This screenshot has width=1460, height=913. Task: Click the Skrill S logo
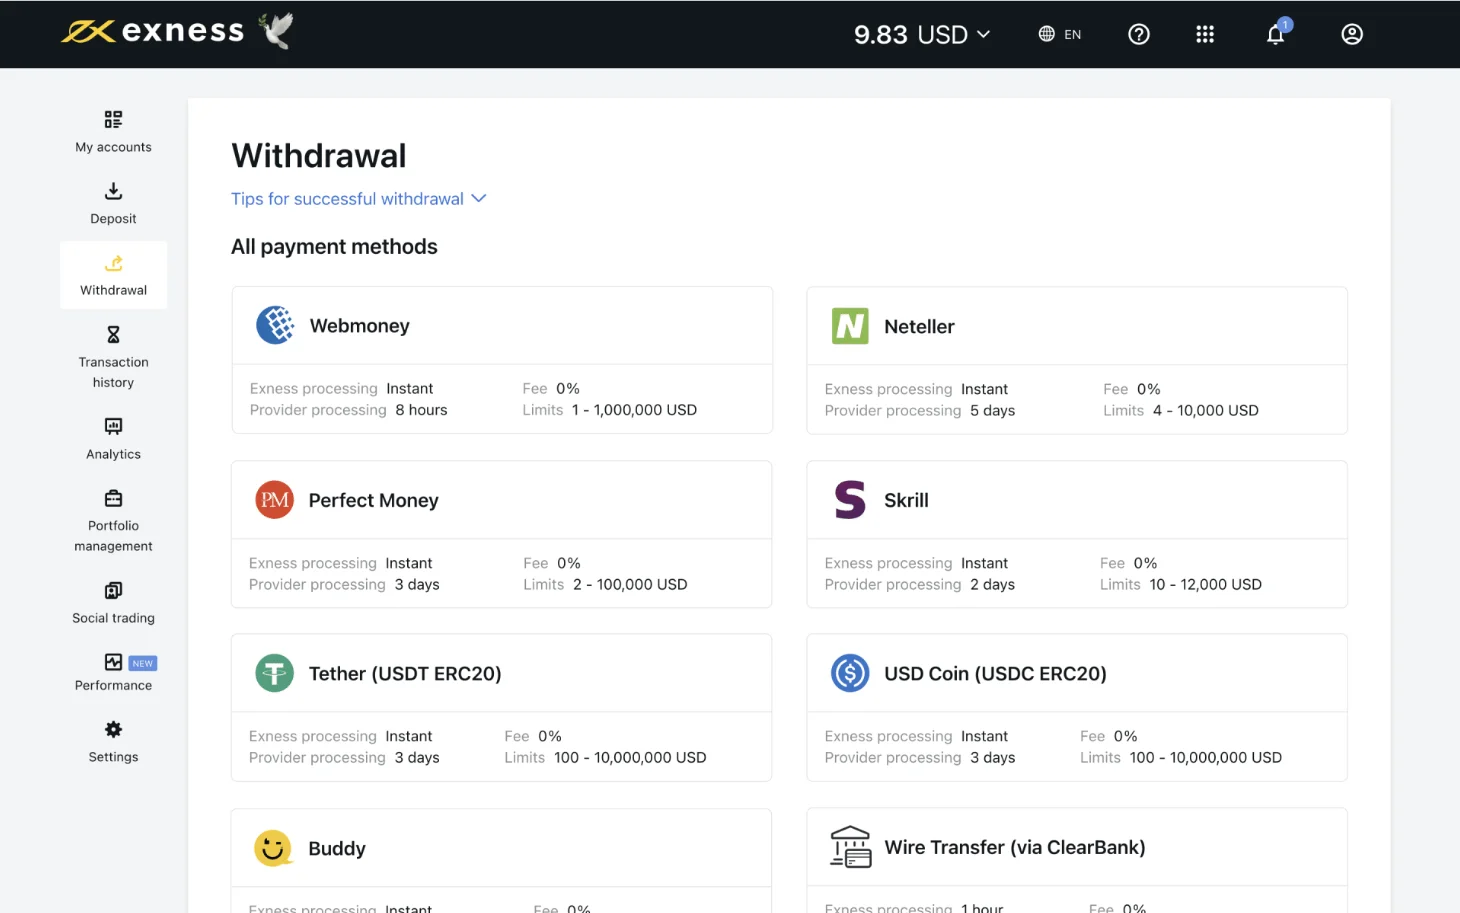click(x=850, y=500)
